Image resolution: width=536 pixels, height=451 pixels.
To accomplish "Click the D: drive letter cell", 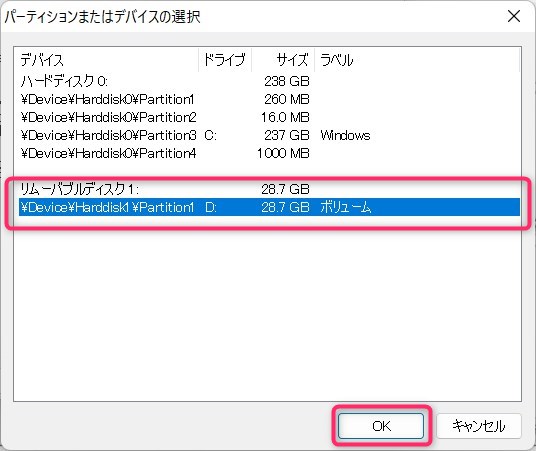I will 211,207.
